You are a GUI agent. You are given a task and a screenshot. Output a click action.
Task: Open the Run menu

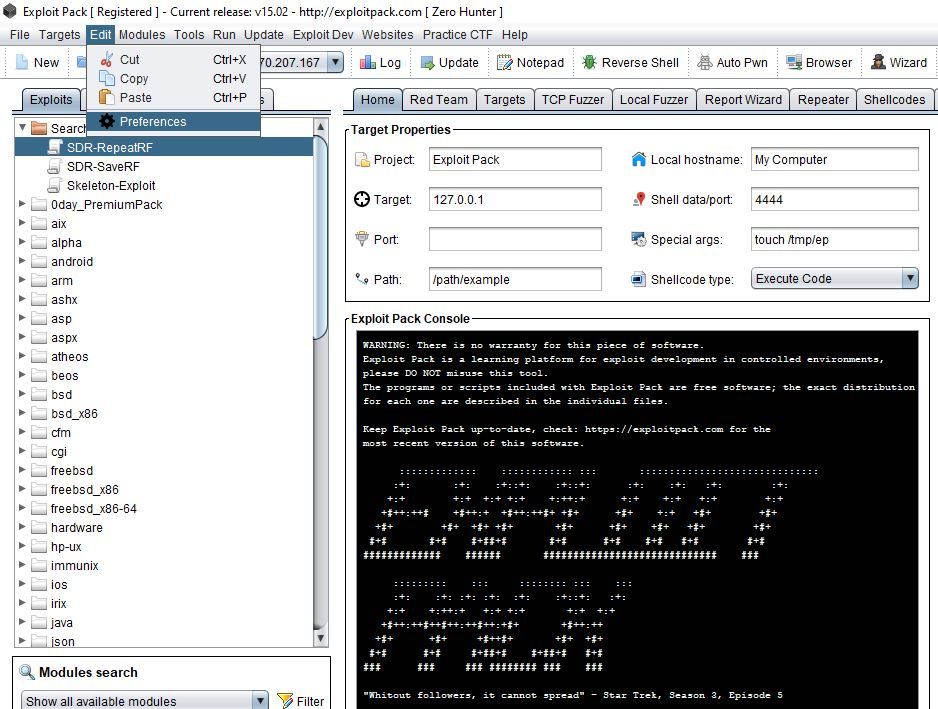click(x=224, y=35)
